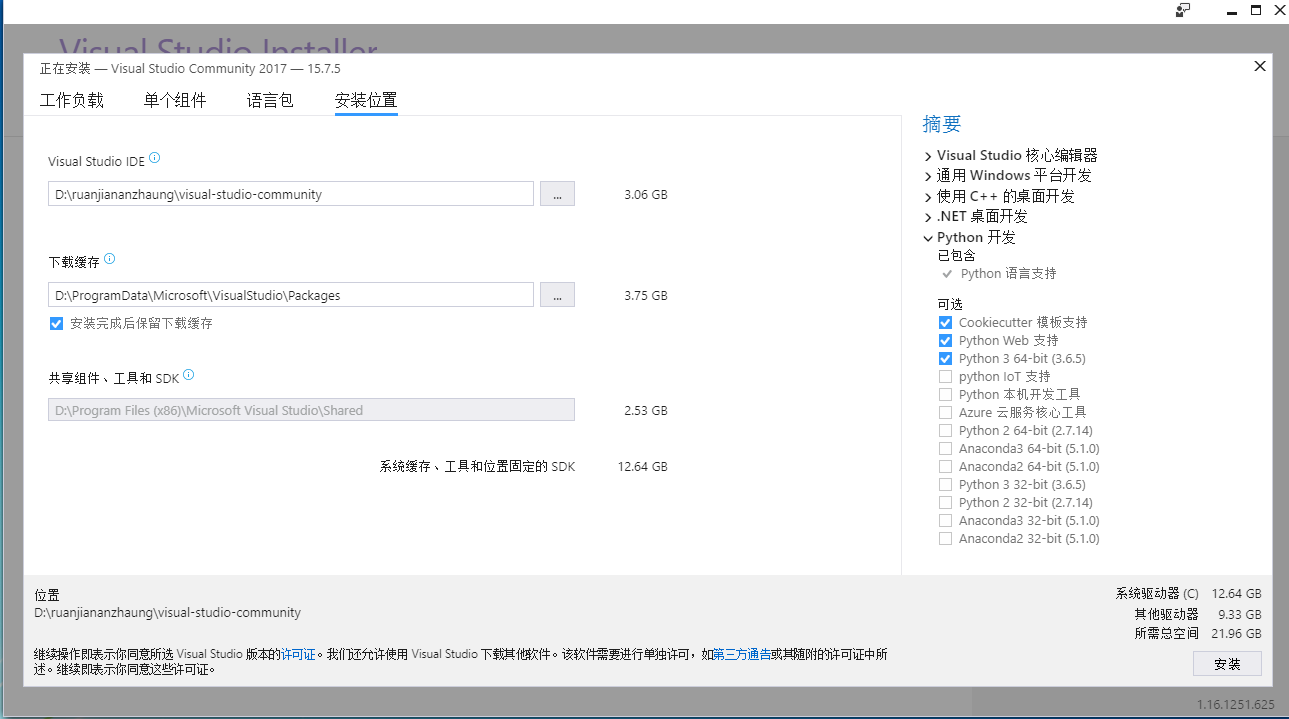Click the 2.53 GB size value
Image resolution: width=1289 pixels, height=719 pixels.
(x=645, y=410)
